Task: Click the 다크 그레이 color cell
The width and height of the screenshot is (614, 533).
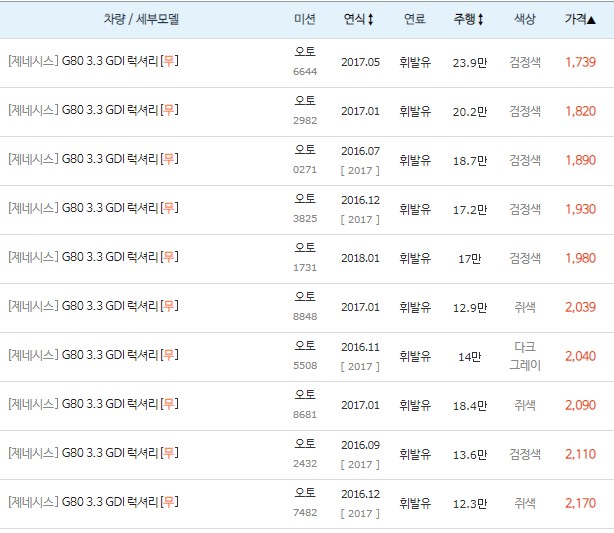Action: pos(525,356)
